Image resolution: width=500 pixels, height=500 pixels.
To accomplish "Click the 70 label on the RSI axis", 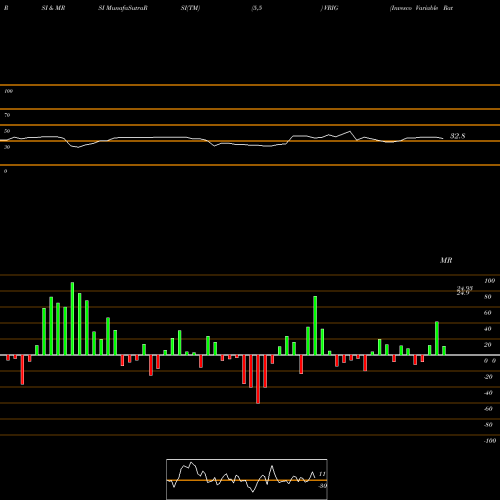I will [7, 115].
